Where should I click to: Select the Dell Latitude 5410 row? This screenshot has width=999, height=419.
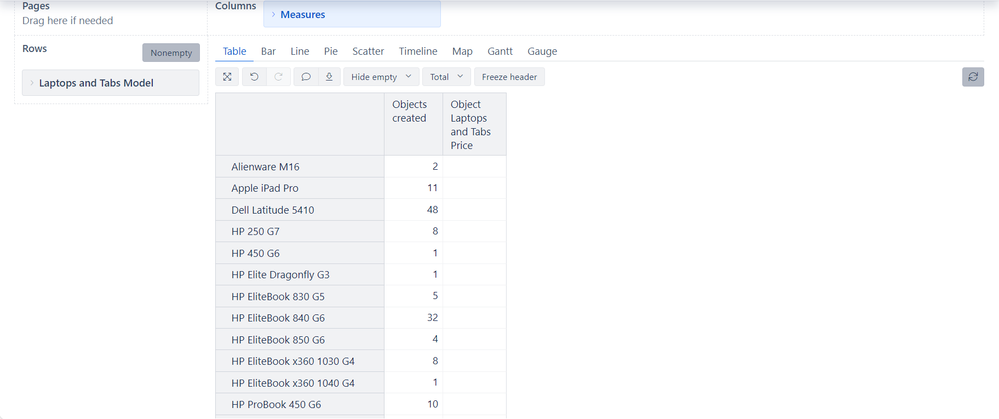300,210
